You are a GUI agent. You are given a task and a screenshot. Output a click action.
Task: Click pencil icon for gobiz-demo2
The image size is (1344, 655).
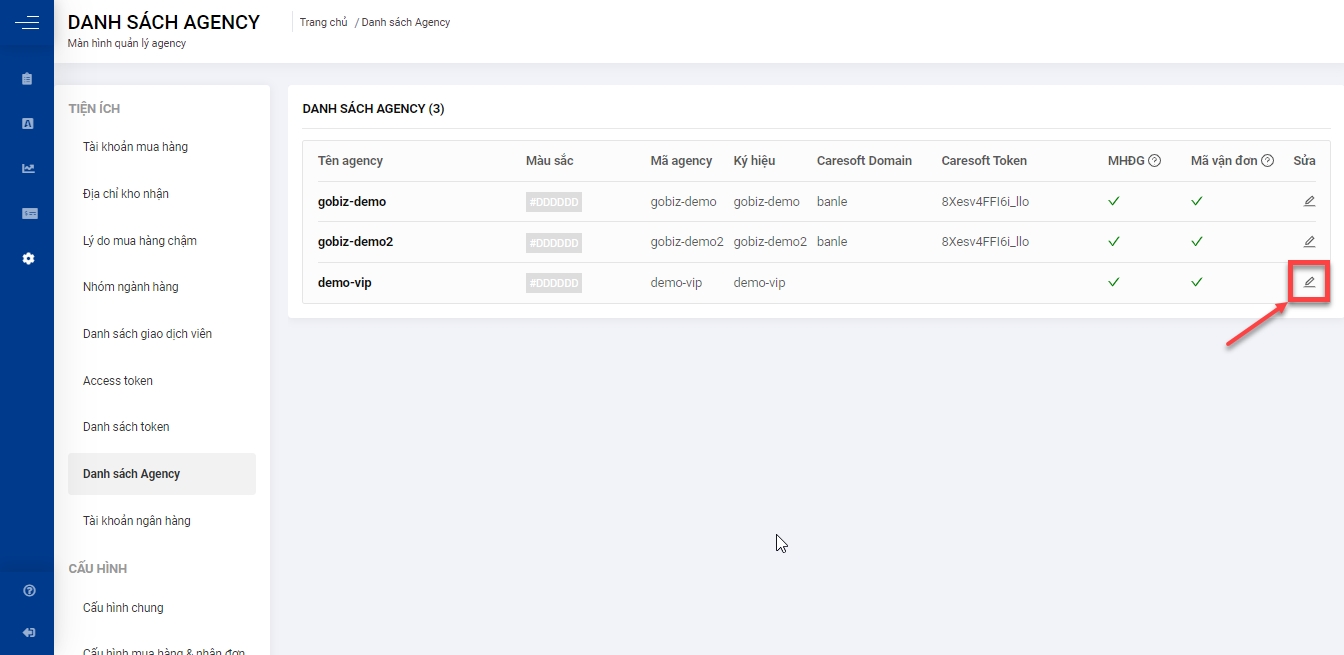1309,242
